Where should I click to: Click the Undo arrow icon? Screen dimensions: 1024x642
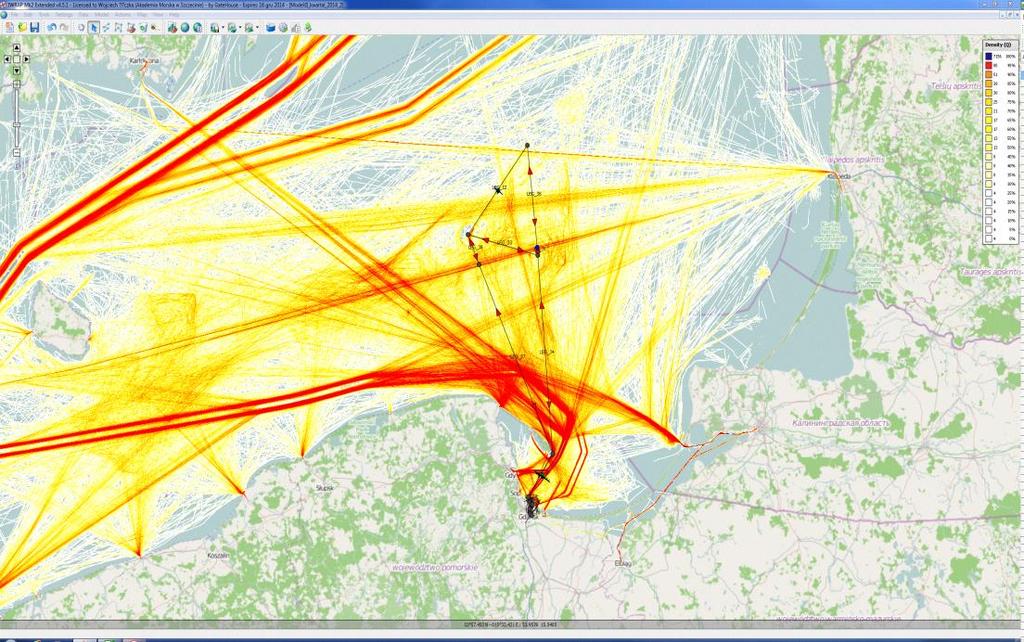tap(52, 27)
